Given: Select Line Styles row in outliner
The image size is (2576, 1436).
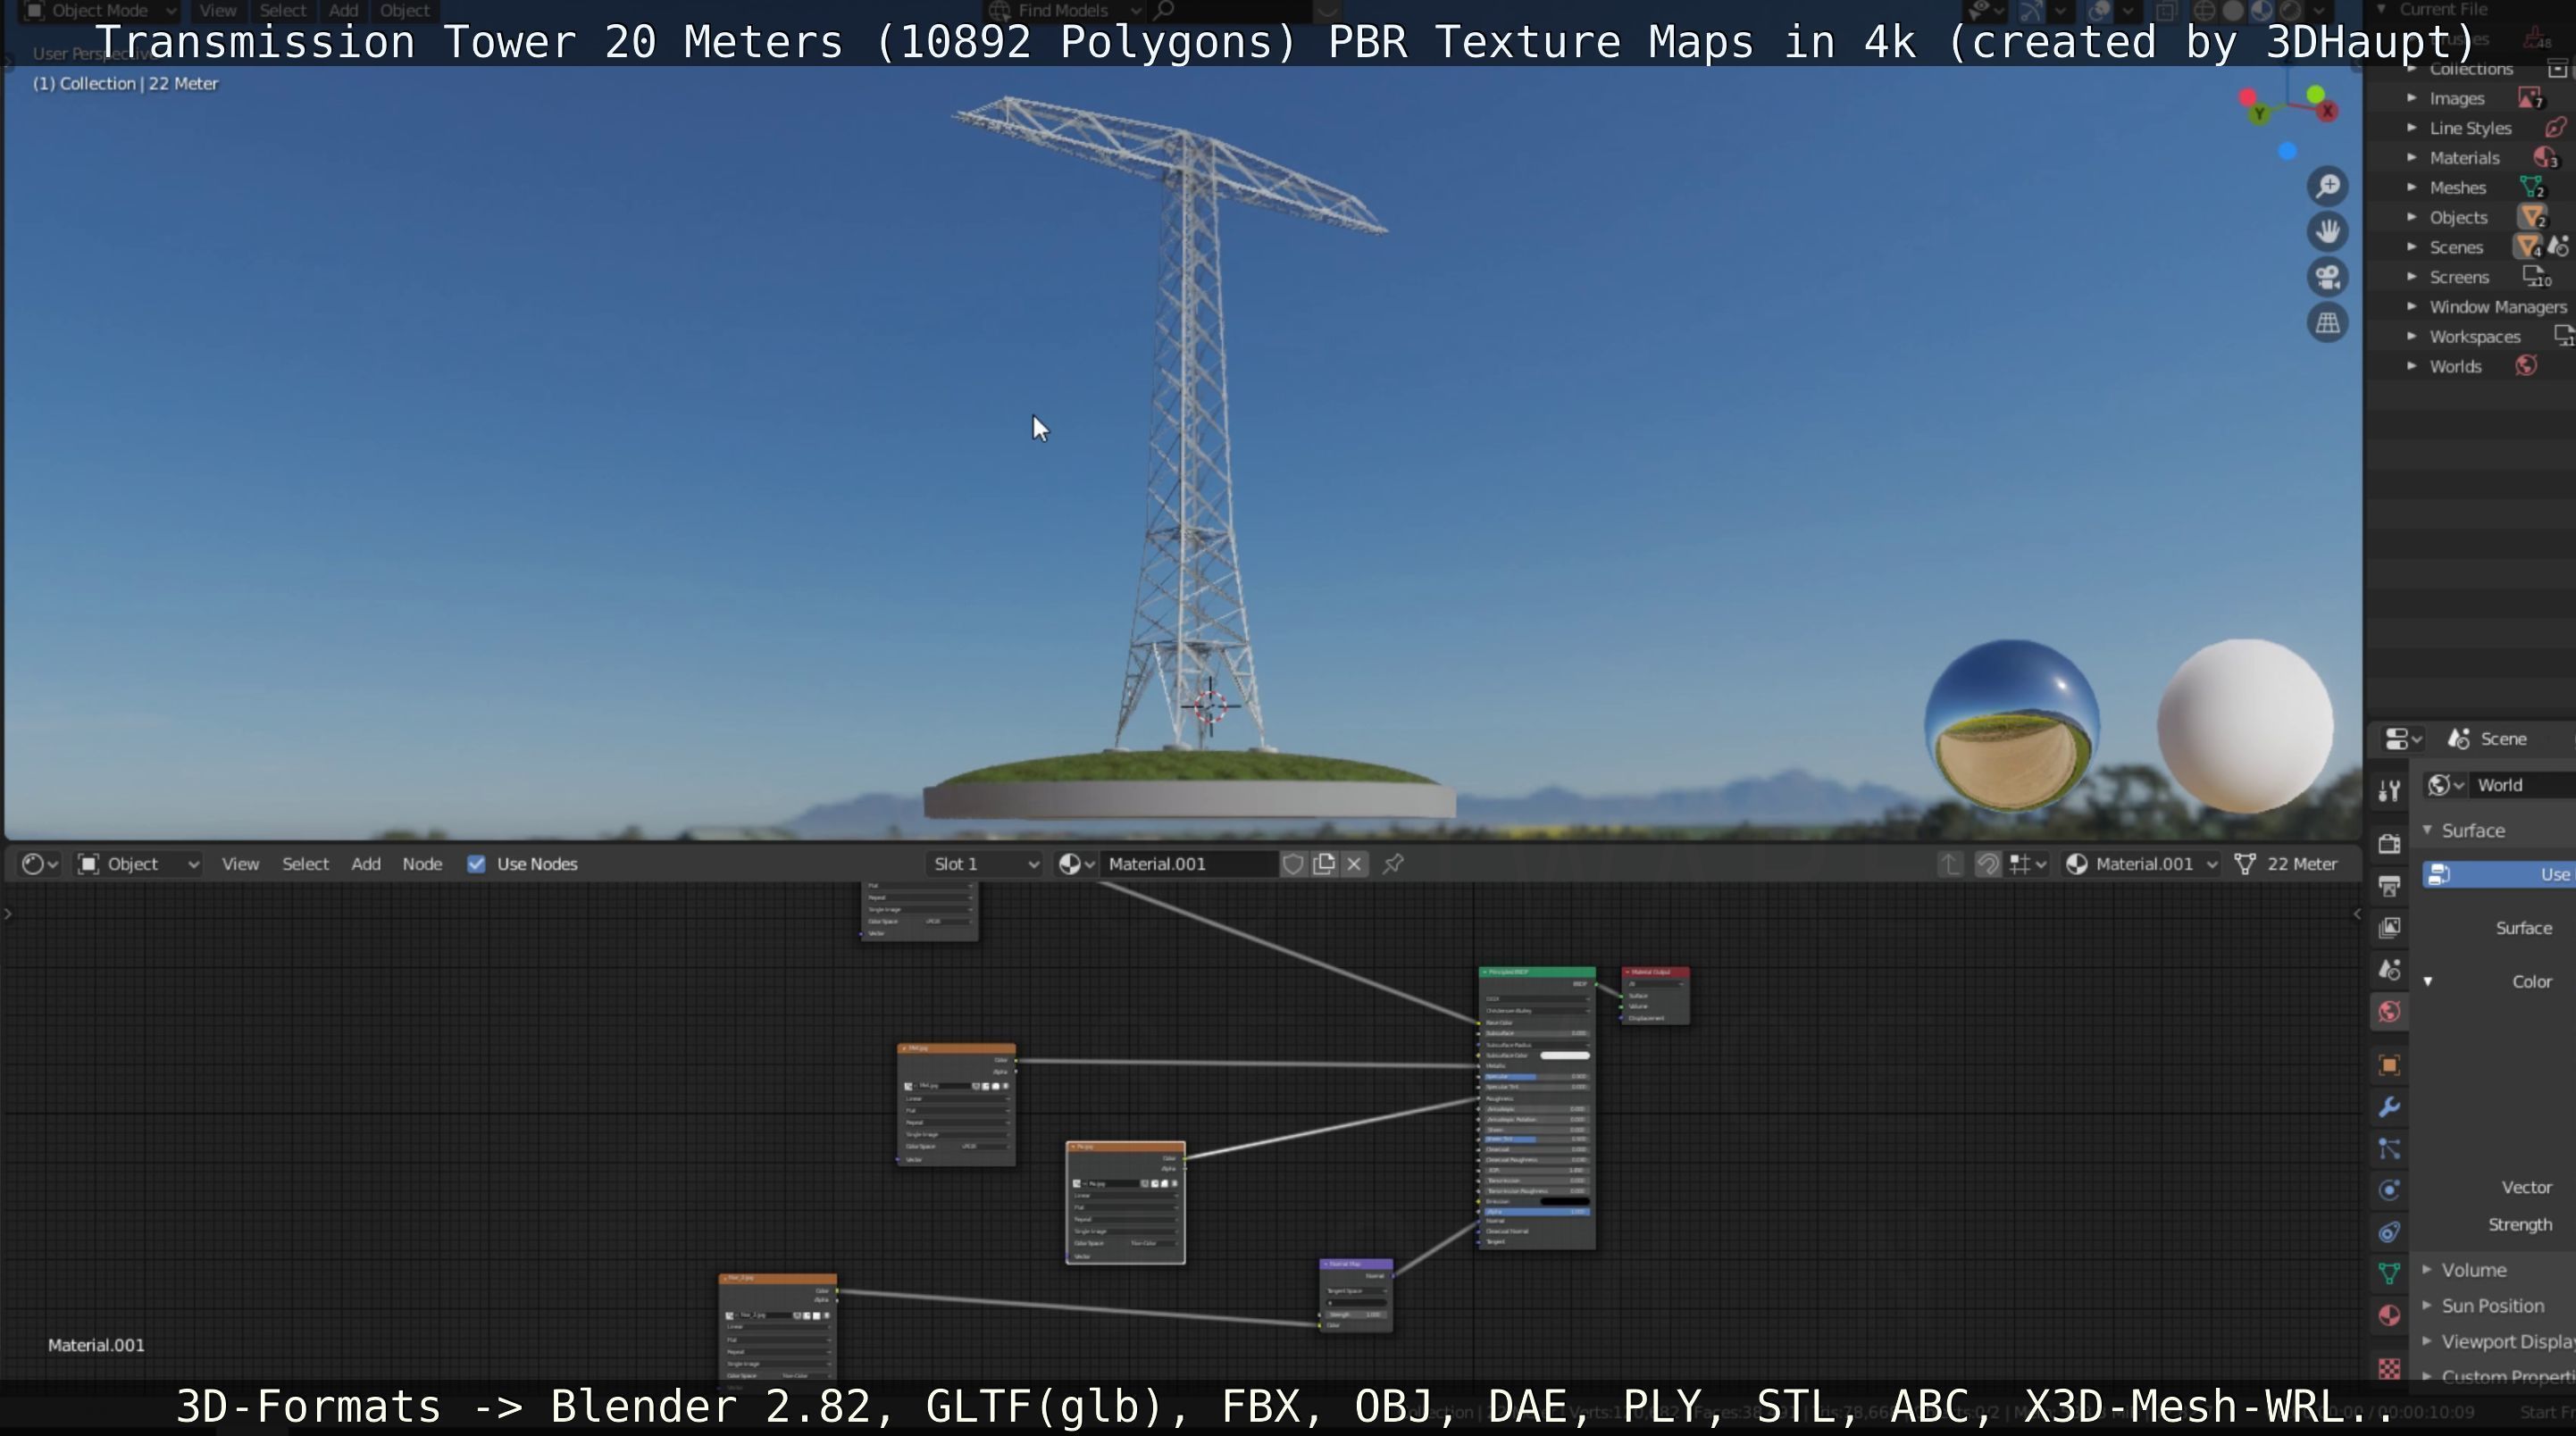Looking at the screenshot, I should tap(2470, 128).
